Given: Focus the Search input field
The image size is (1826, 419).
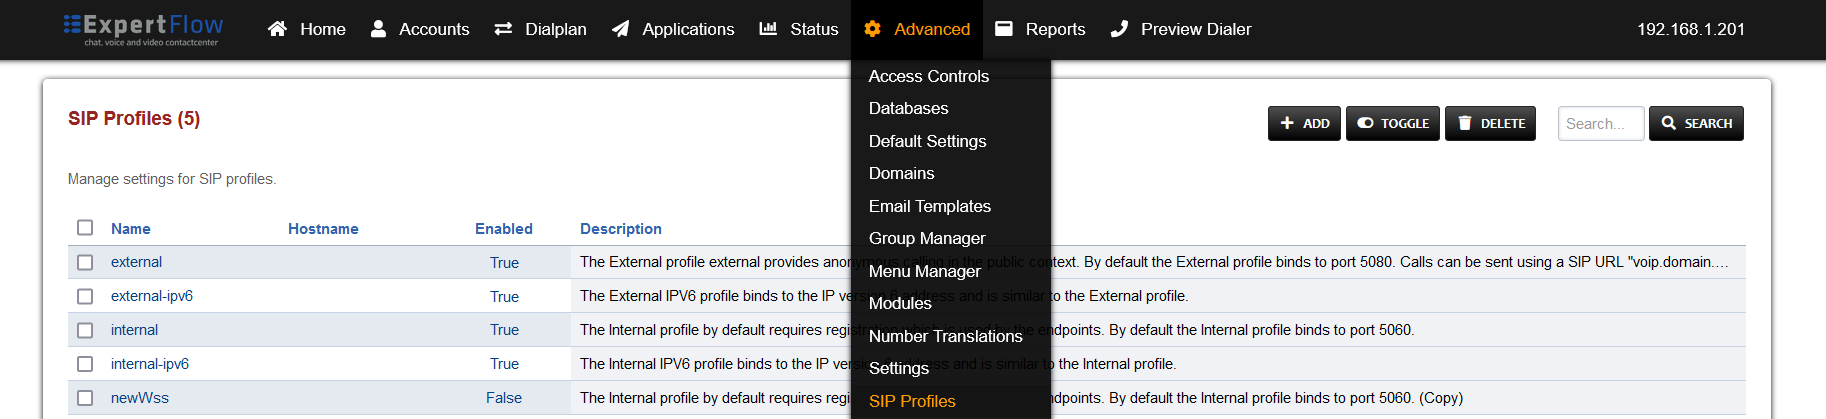Looking at the screenshot, I should pos(1600,124).
